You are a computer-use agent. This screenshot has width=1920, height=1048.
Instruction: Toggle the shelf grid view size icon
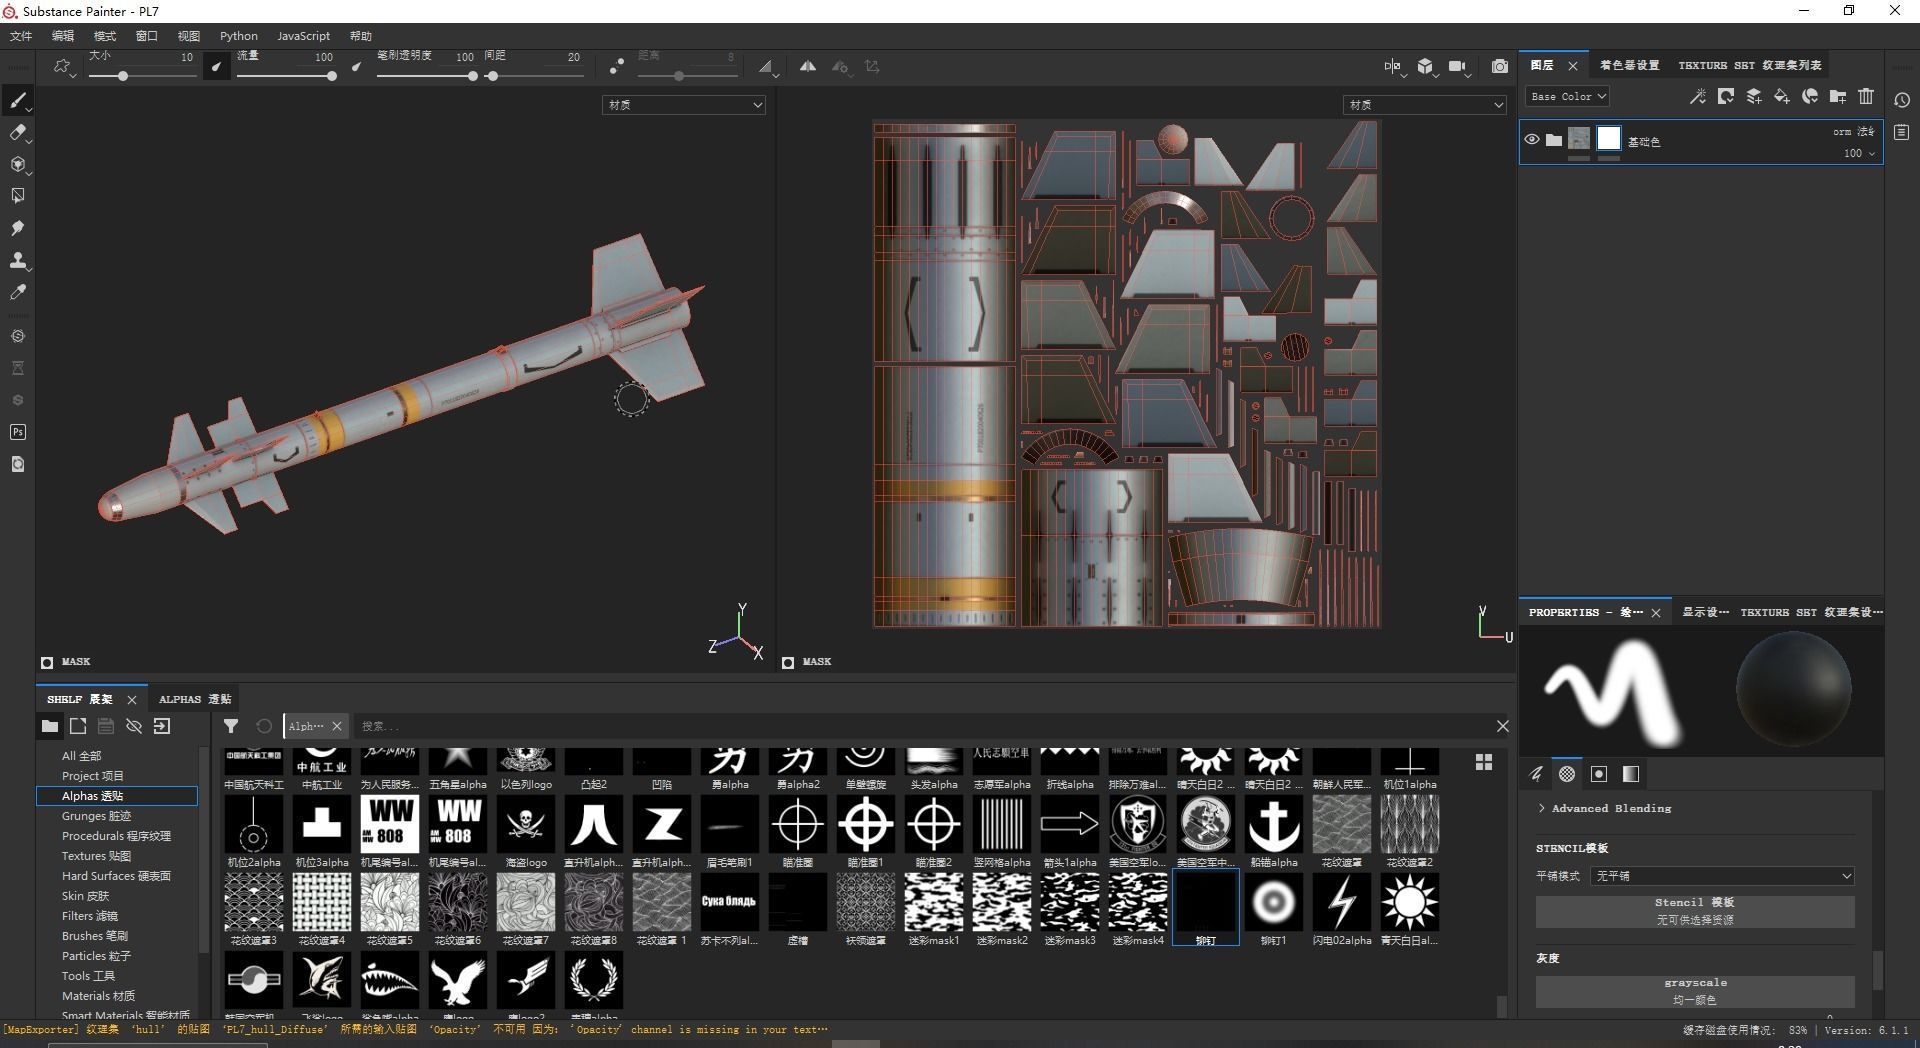point(1484,762)
